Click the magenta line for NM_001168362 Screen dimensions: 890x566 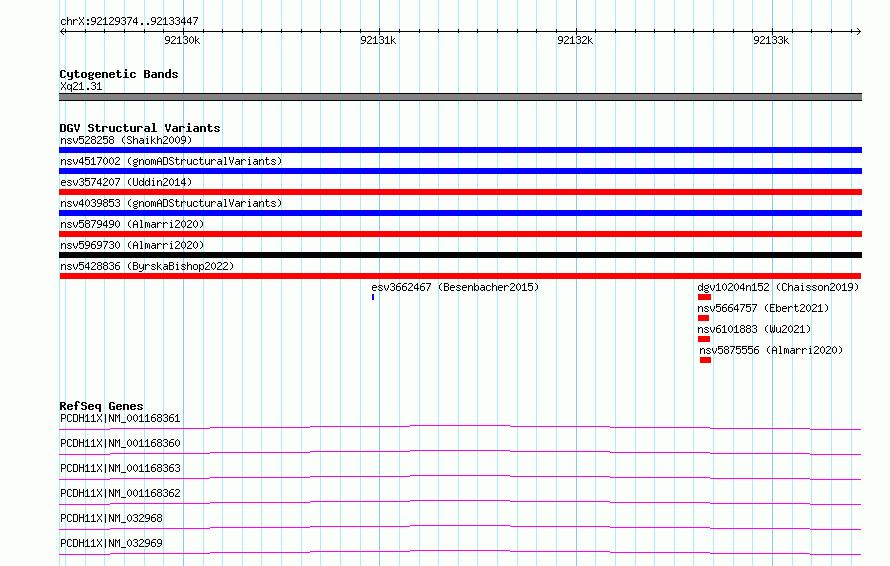coord(460,502)
